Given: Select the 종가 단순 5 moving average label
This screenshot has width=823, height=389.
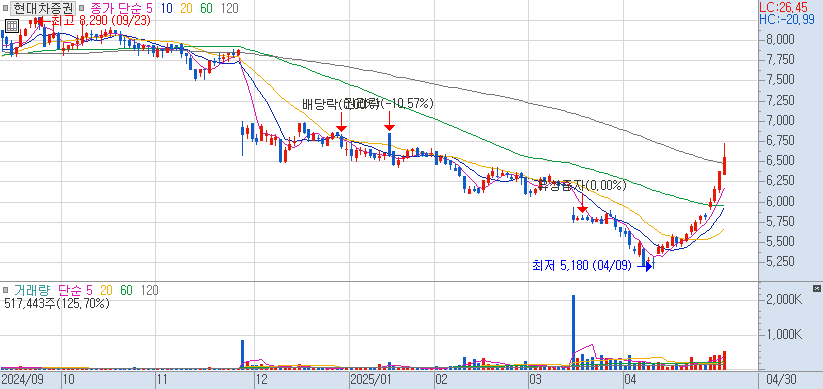Looking at the screenshot, I should pos(122,8).
